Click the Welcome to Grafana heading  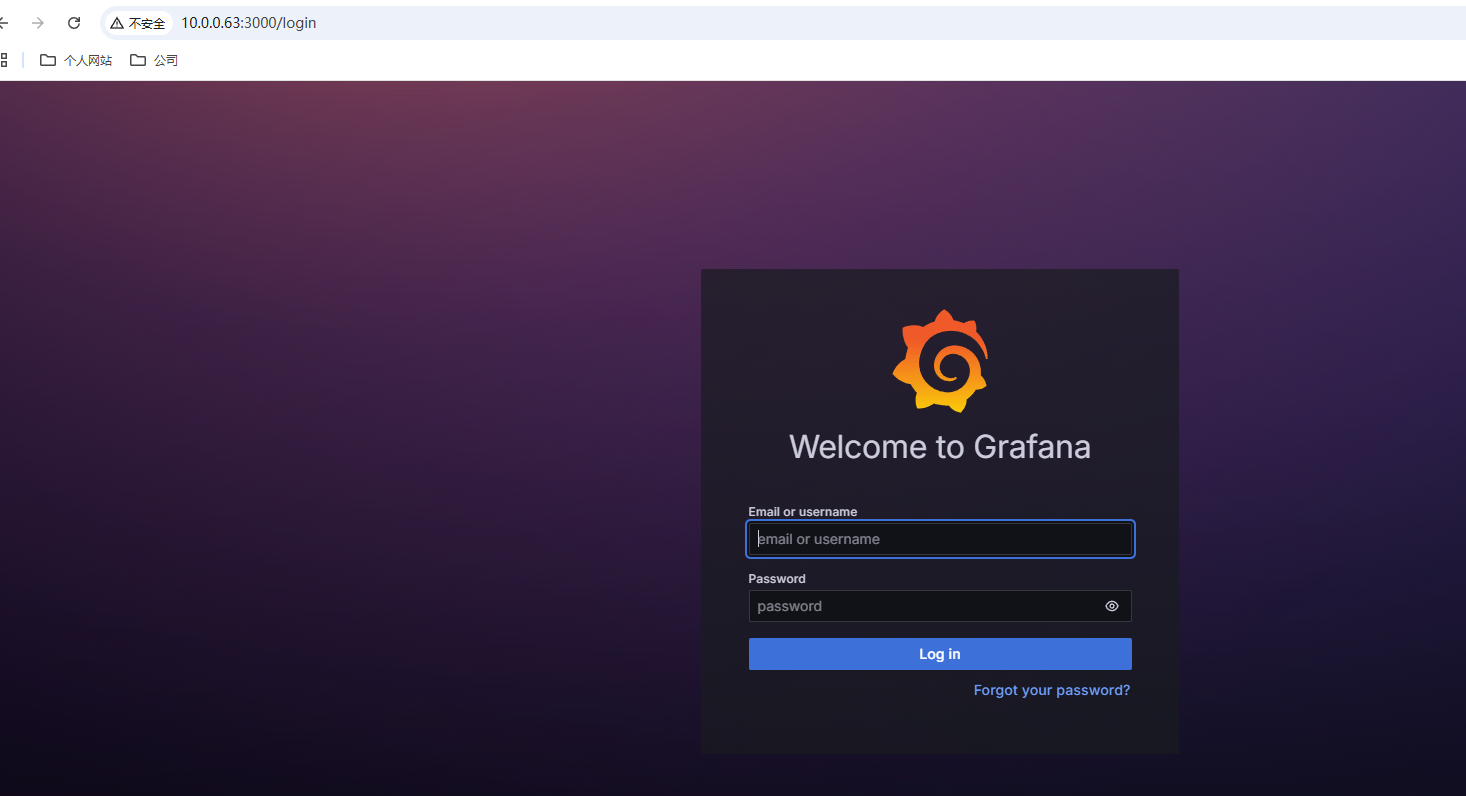[x=940, y=446]
